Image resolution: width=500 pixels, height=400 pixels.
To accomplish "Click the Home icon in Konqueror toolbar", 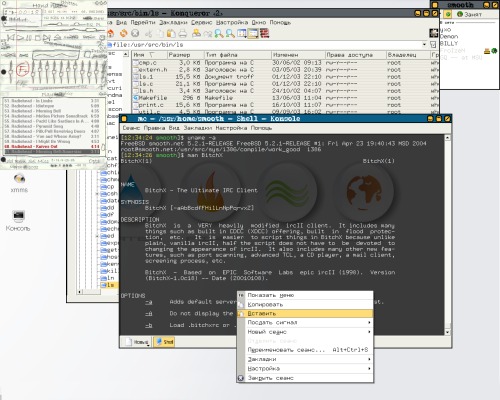I will (x=111, y=33).
